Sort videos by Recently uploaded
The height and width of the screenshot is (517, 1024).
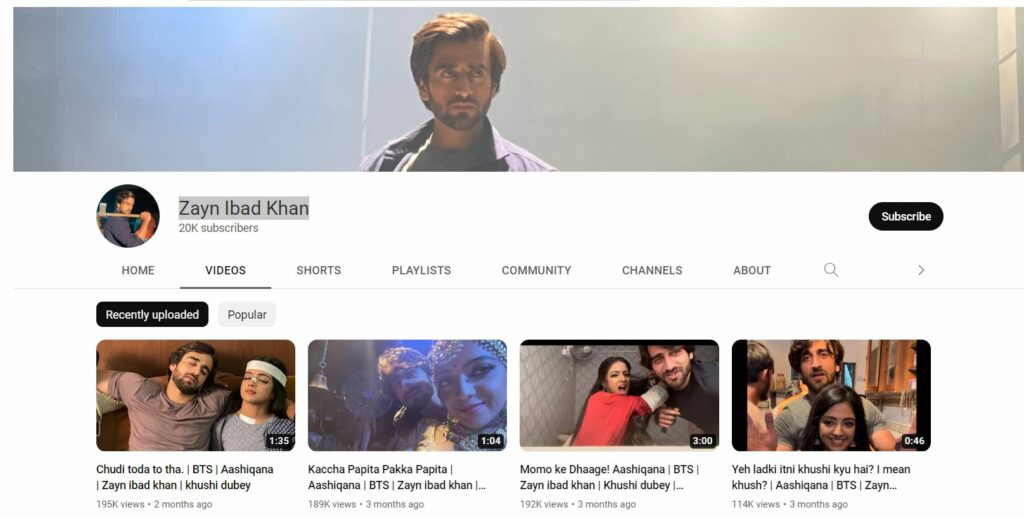[x=152, y=314]
